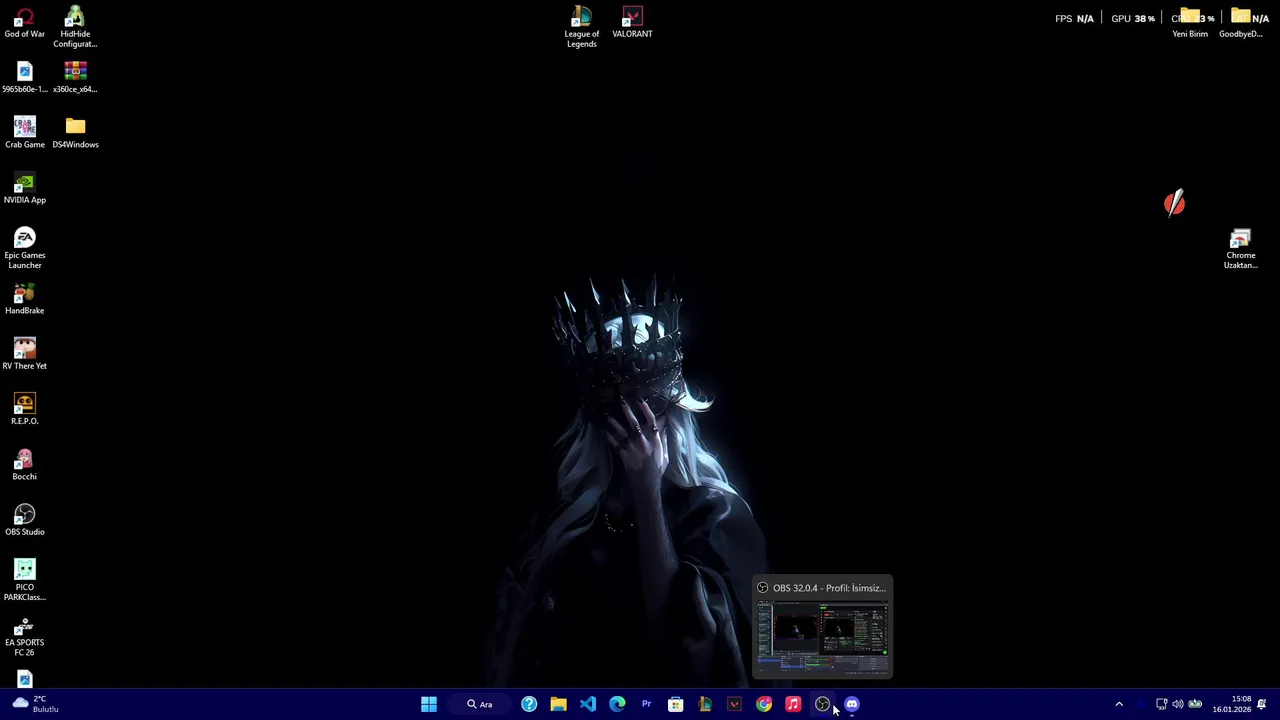This screenshot has width=1280, height=720.
Task: Select the GoodbyeD... folder icon
Action: [1241, 23]
